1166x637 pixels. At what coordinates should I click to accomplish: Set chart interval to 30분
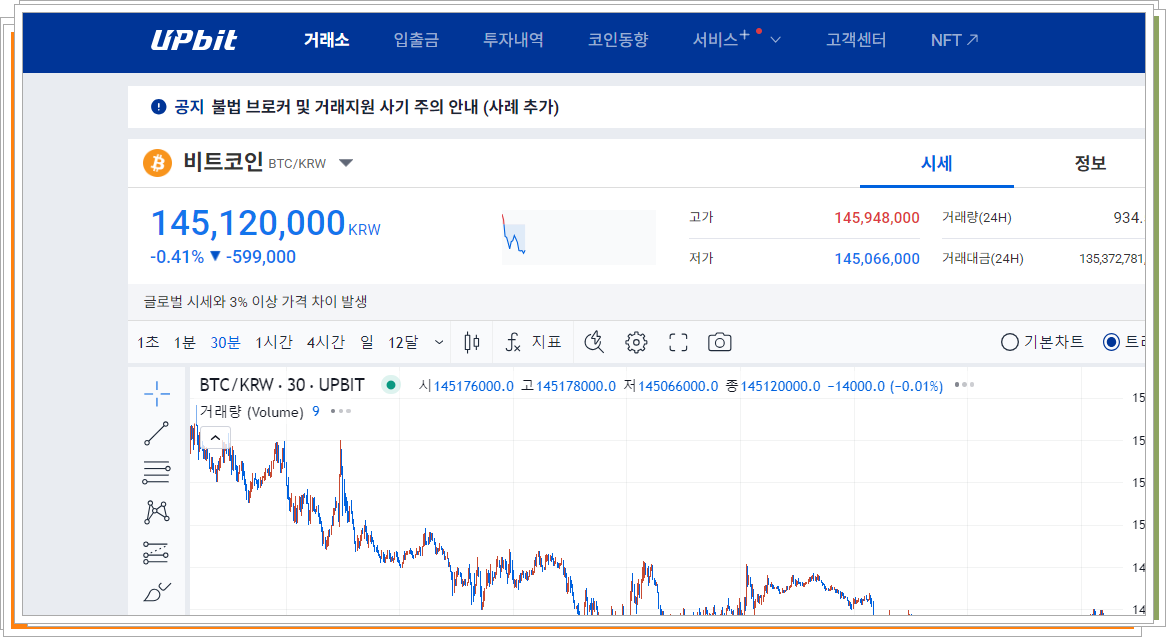click(225, 343)
